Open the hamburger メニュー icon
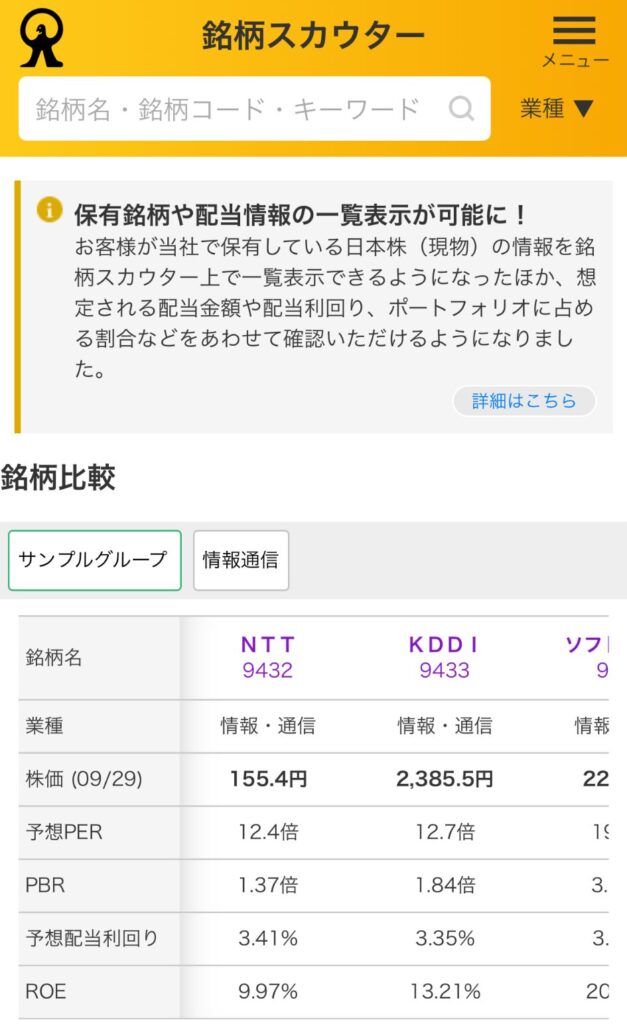 (574, 32)
